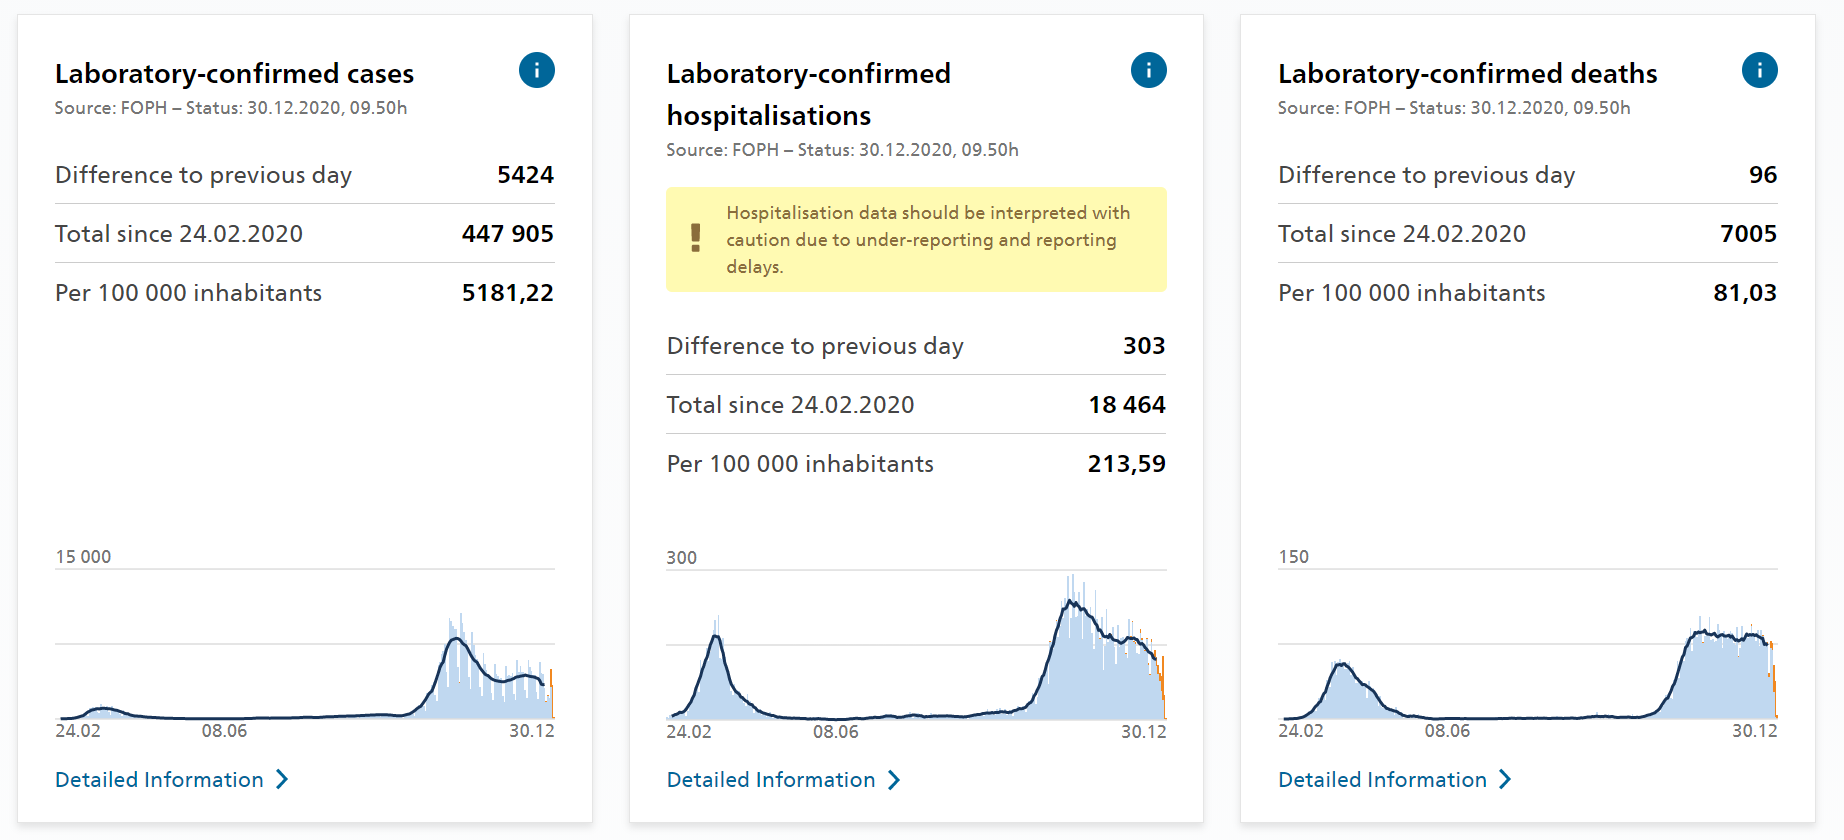Click the total hospitalisations value 18 464
This screenshot has width=1844, height=840.
pos(1126,405)
